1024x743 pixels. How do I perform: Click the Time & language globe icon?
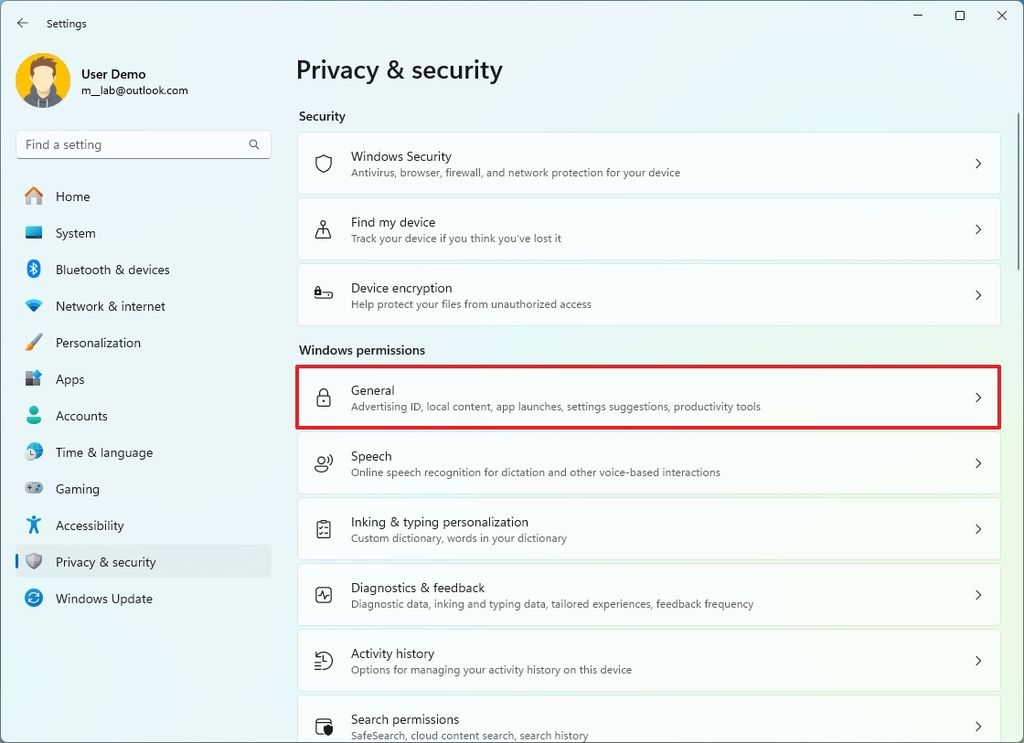pyautogui.click(x=34, y=452)
